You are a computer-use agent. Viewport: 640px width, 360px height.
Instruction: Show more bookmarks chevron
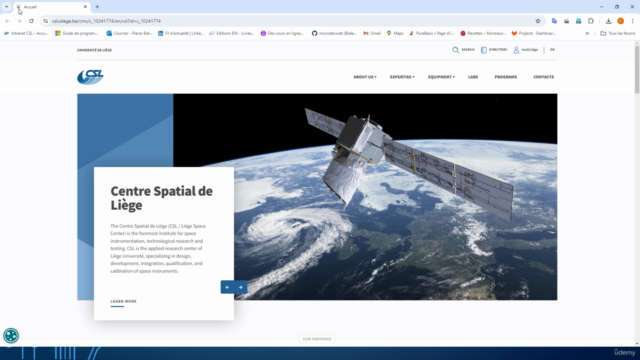(x=587, y=33)
